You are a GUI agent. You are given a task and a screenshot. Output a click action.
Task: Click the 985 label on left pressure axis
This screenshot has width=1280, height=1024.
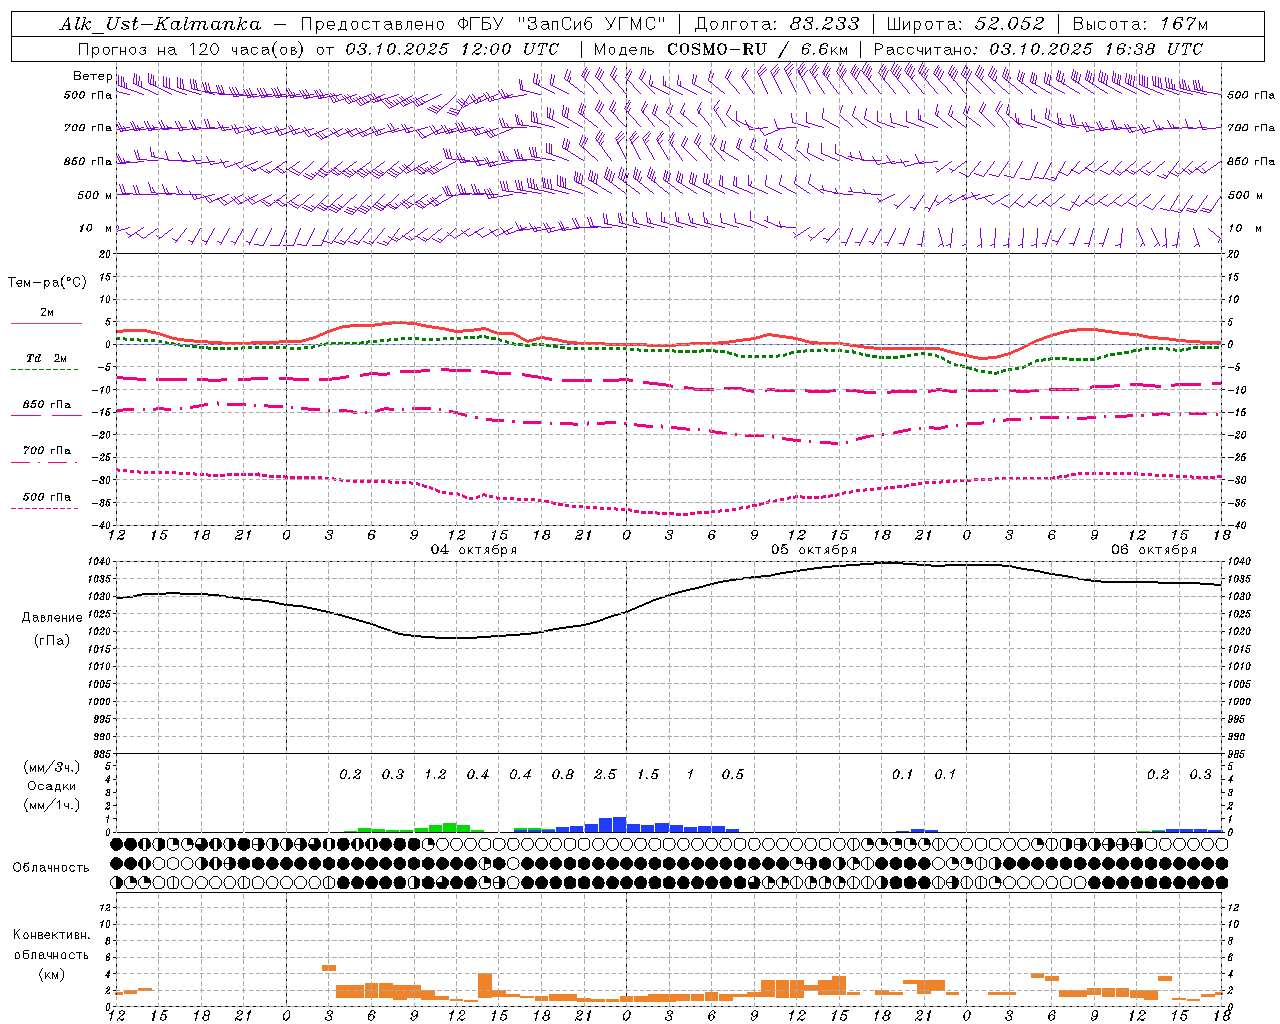(100, 755)
